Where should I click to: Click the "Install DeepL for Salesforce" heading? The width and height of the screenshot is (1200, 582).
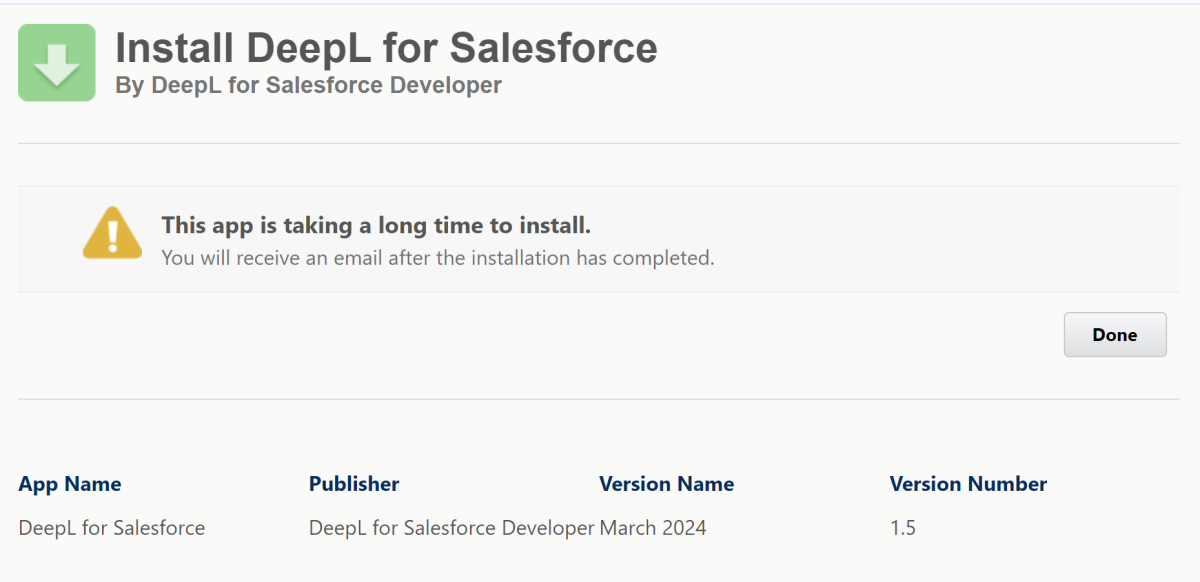click(x=386, y=47)
